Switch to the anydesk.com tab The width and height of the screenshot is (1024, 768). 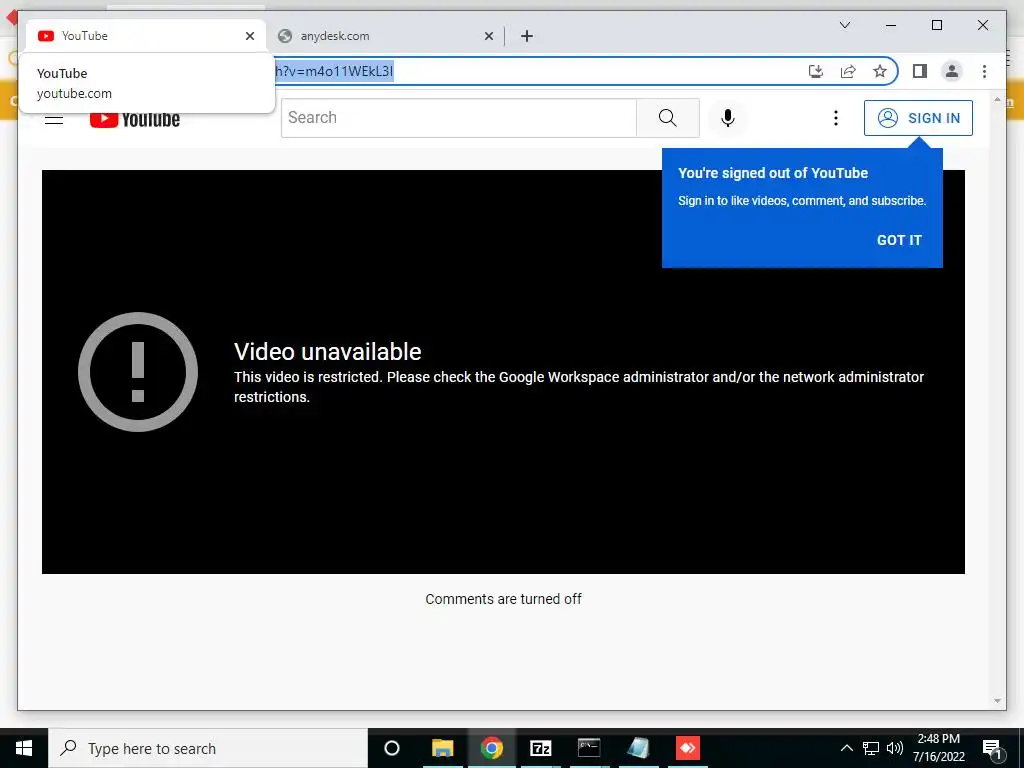(x=385, y=36)
